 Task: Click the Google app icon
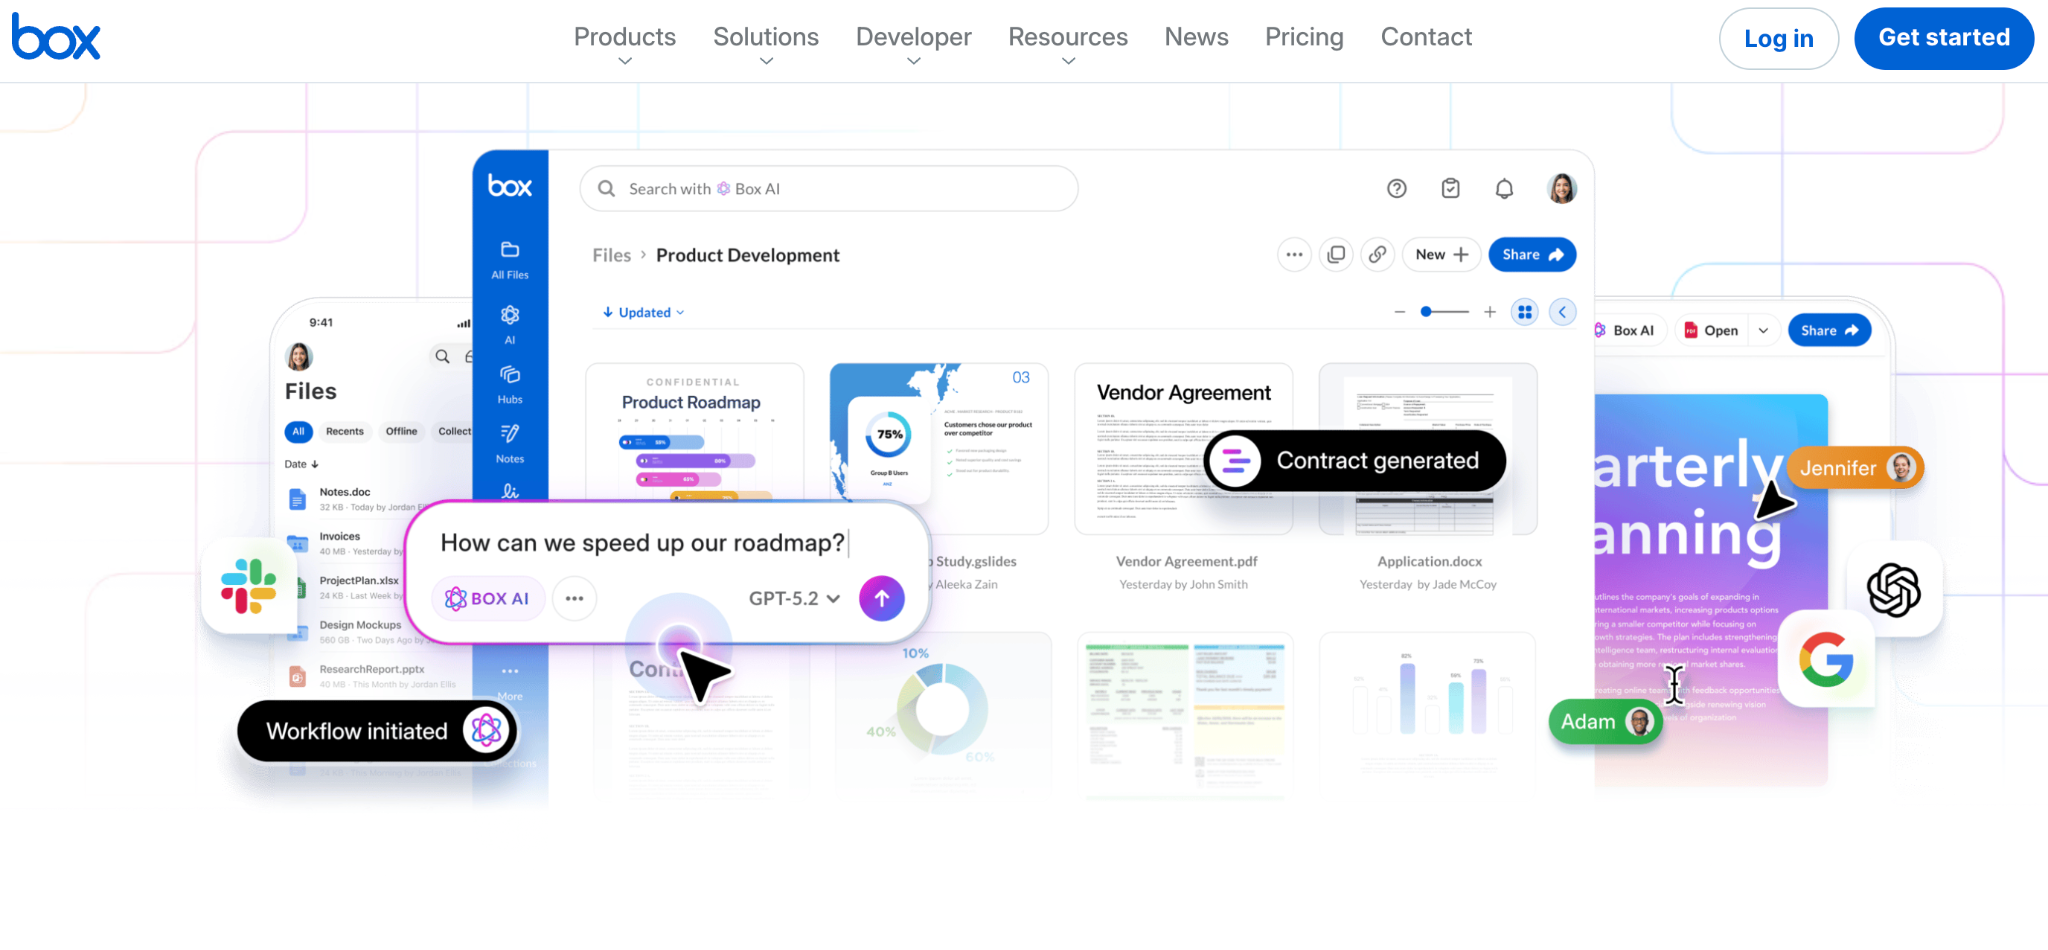[1827, 660]
